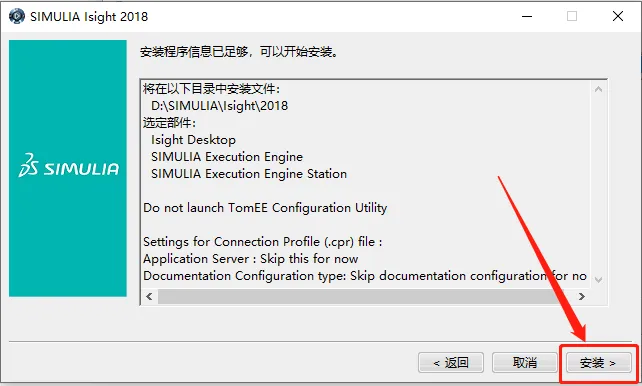Go back with the < 返回 button
This screenshot has height=386, width=642.
(451, 363)
